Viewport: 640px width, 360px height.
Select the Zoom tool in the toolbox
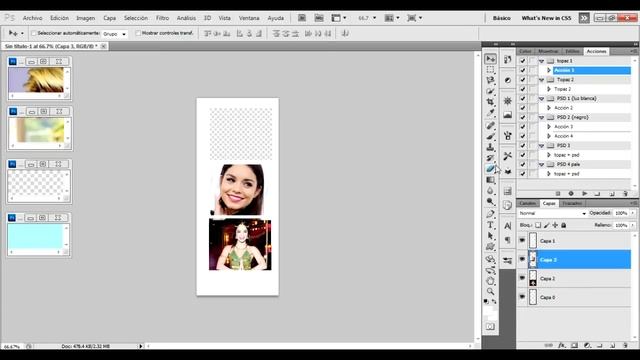tap(490, 291)
